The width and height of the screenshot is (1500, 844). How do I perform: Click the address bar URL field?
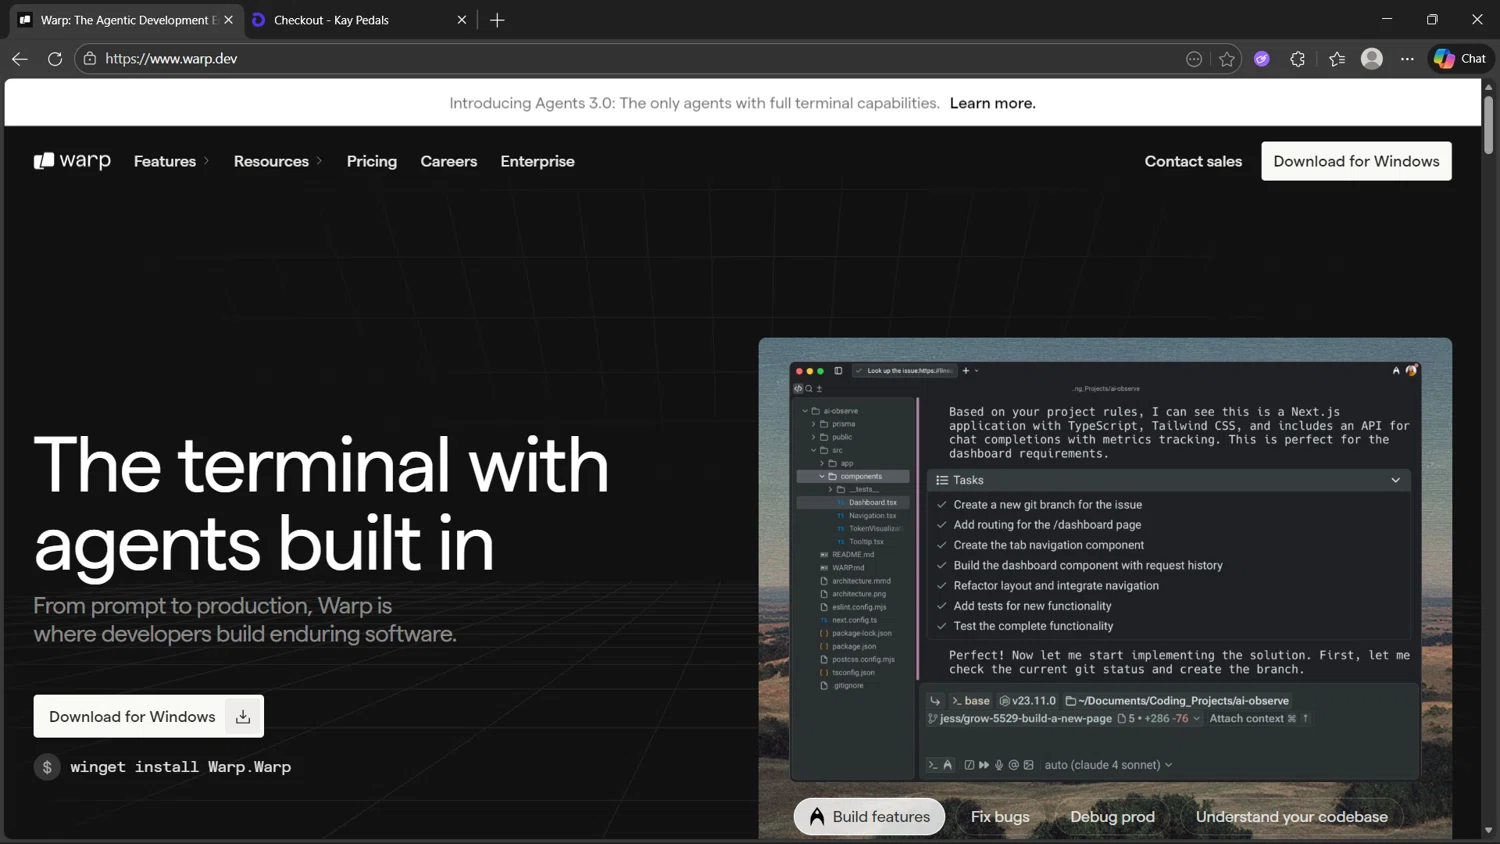coord(640,59)
